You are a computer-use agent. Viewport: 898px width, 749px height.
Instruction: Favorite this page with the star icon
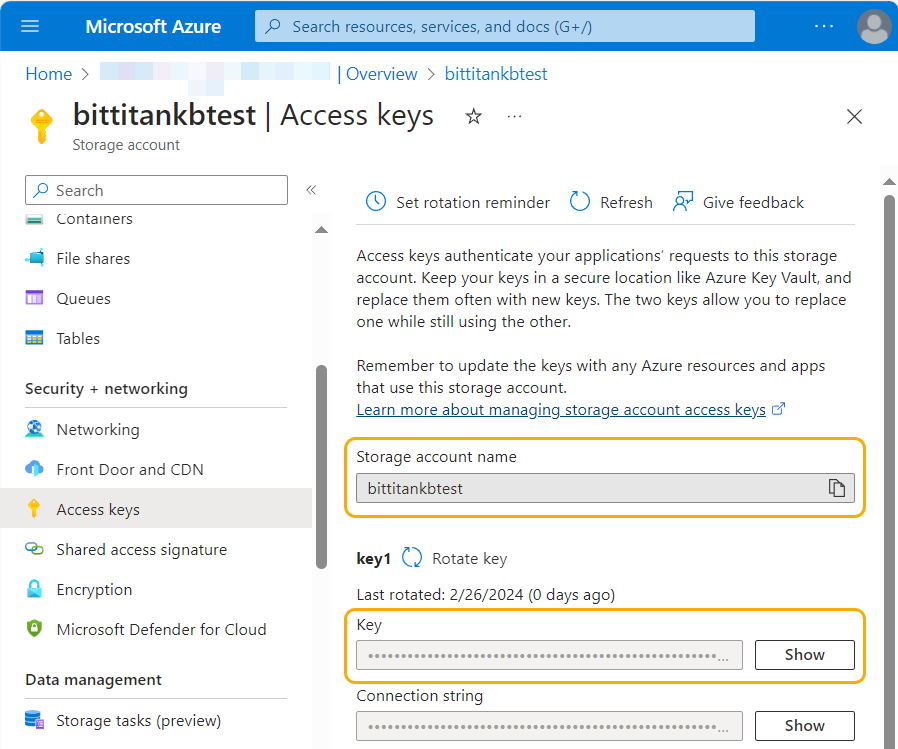pos(473,116)
